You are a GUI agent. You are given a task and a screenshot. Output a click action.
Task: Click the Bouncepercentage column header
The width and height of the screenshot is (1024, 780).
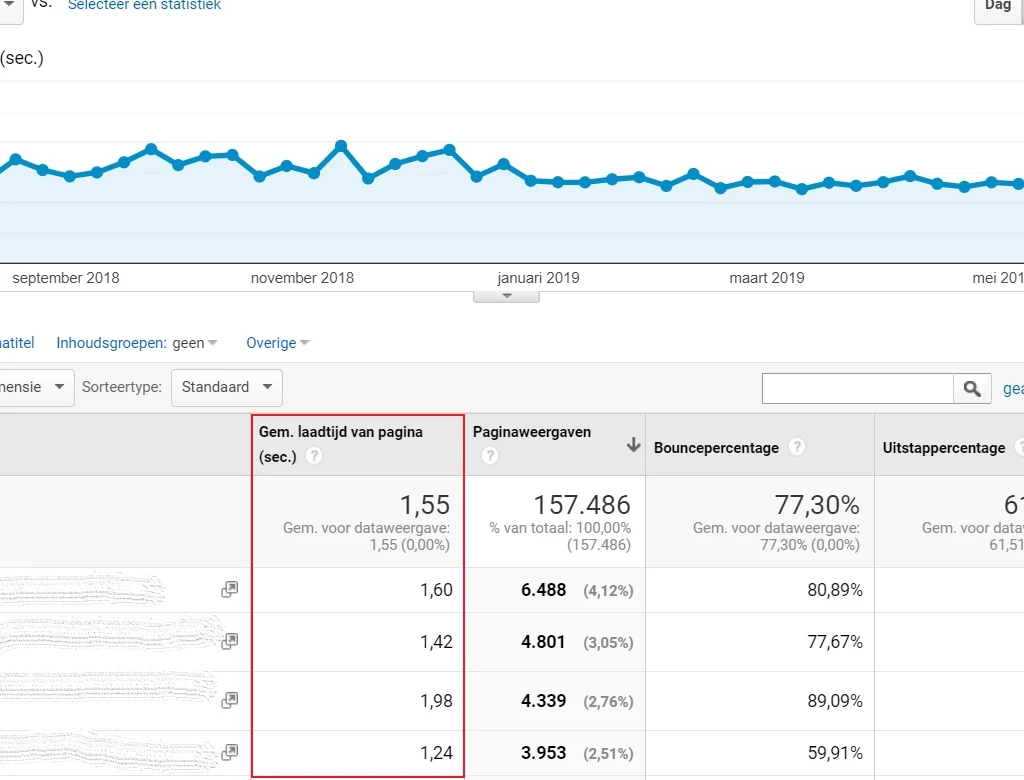click(716, 448)
